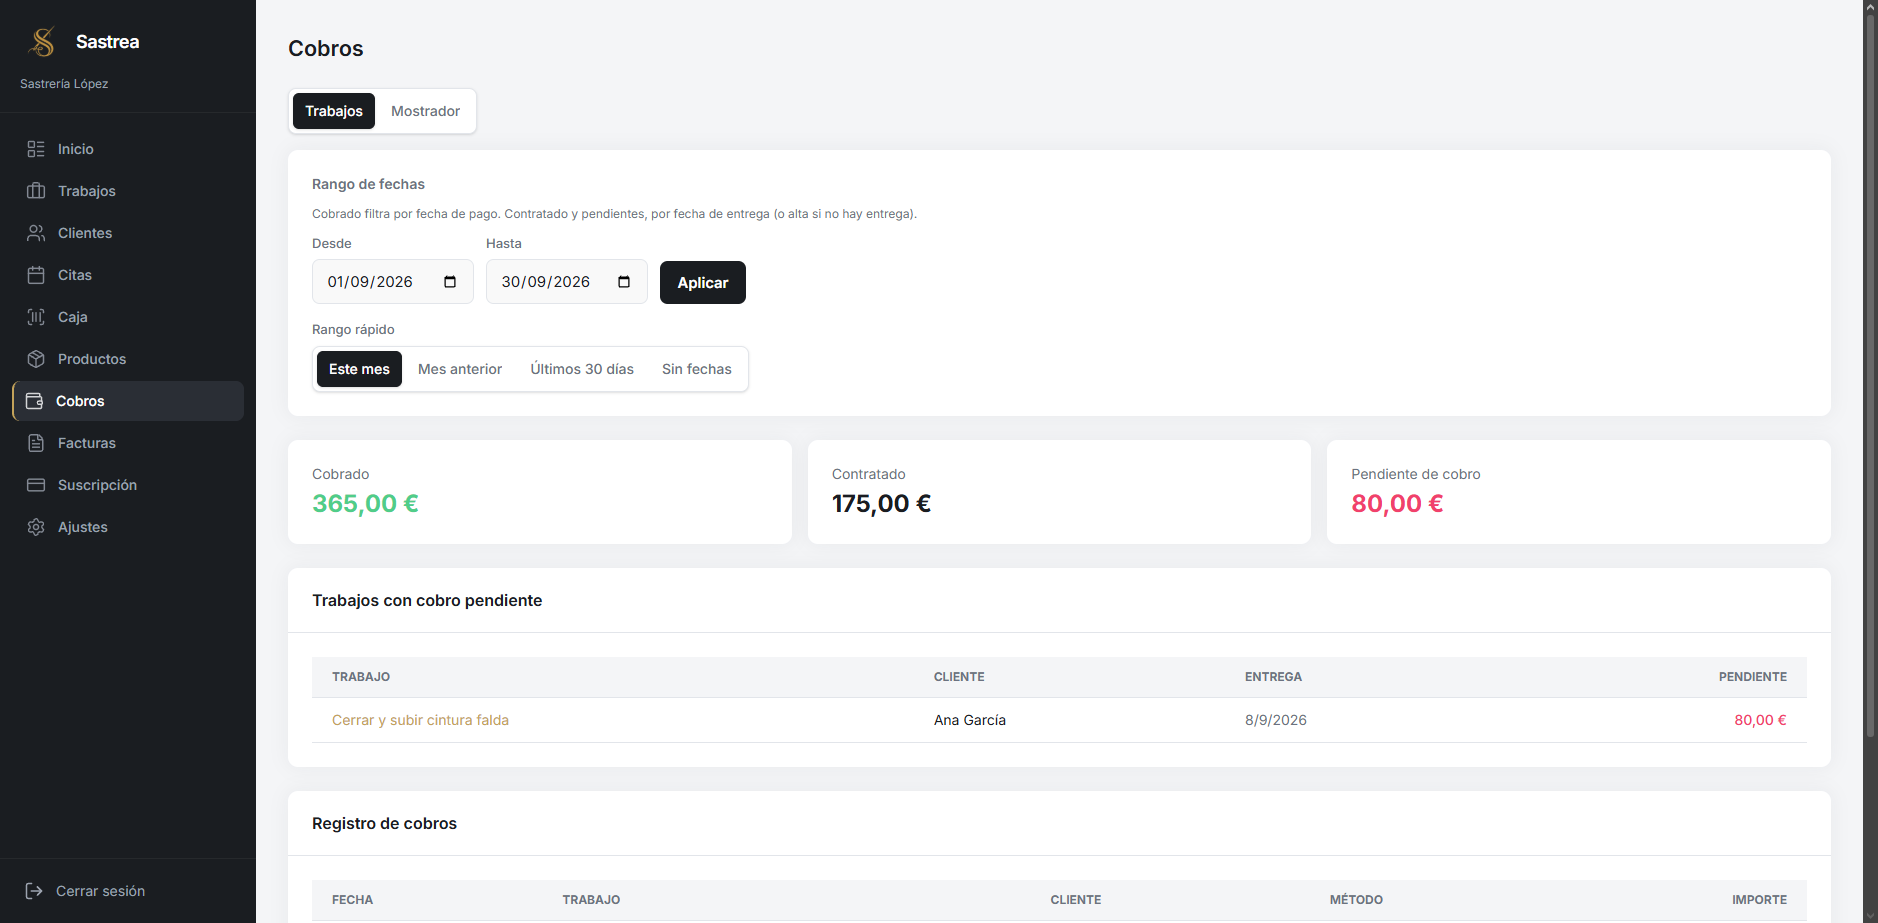Click the Contratado total 175,00 €
The image size is (1878, 923).
(881, 503)
